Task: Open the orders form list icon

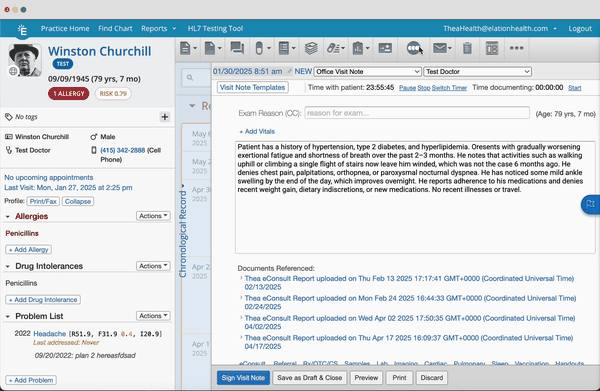Action: 284,48
